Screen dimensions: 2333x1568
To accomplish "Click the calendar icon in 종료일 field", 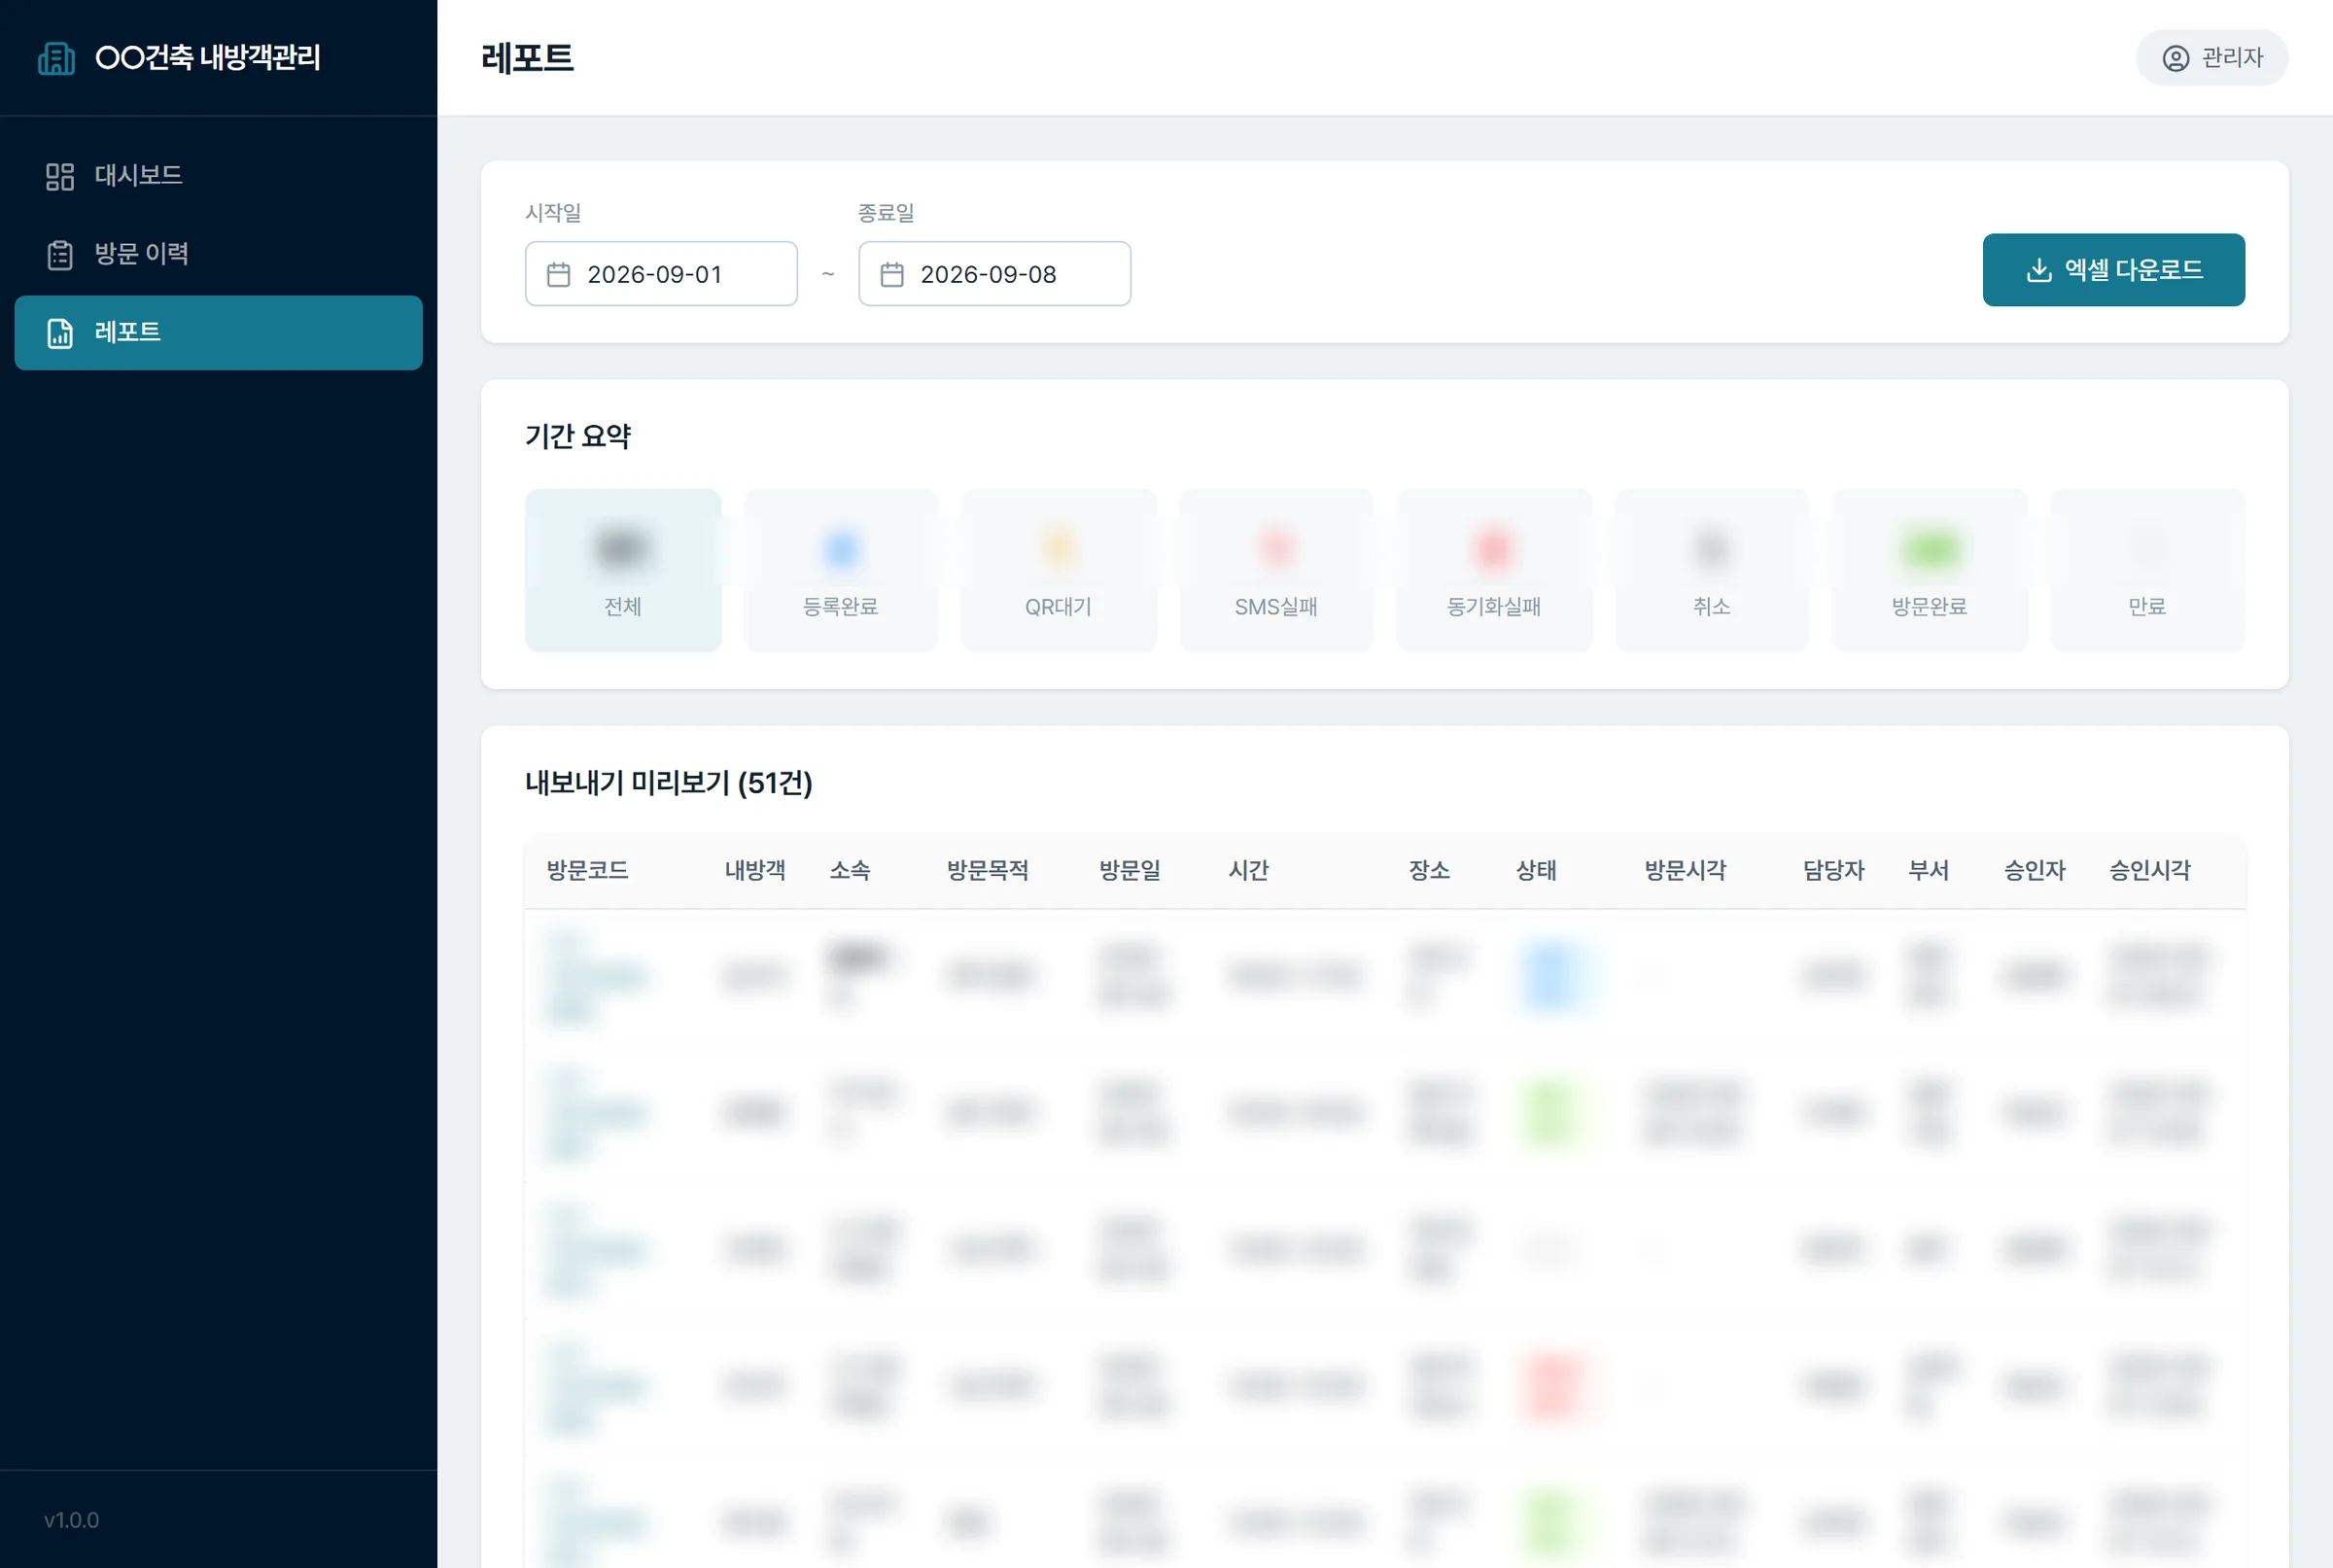I will (892, 274).
